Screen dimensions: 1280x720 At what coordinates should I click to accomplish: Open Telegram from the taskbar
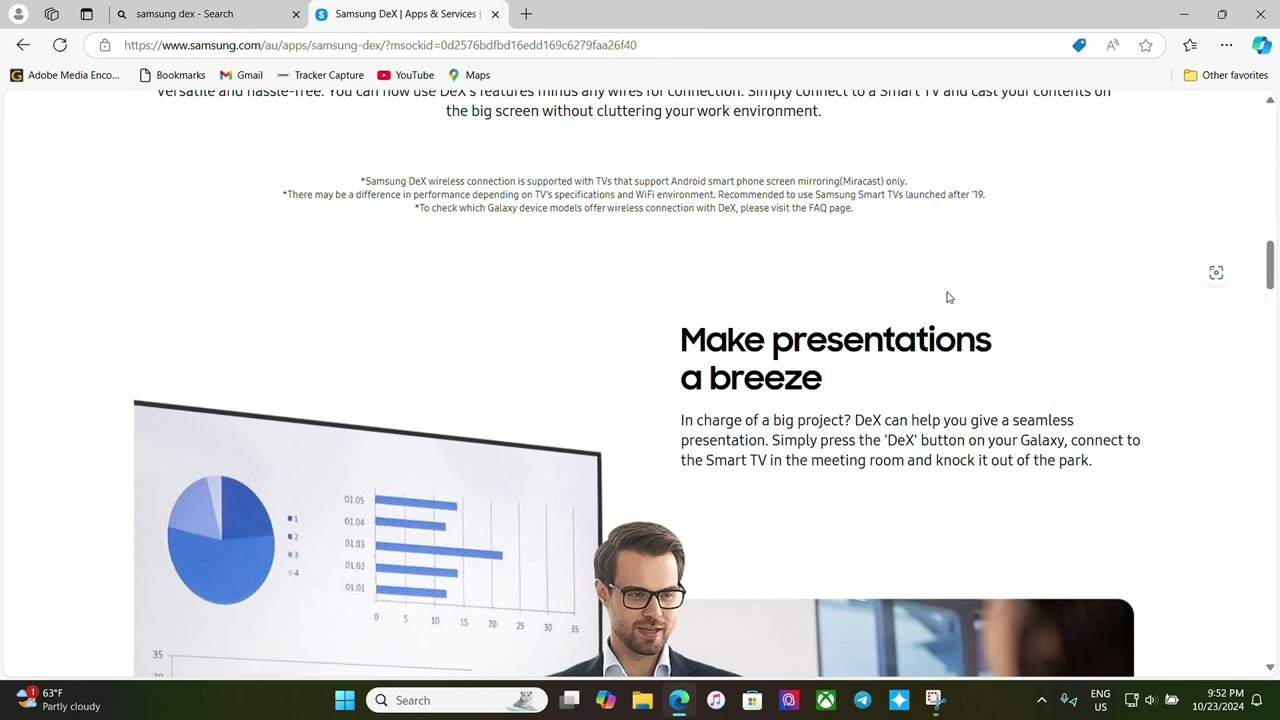coord(862,700)
